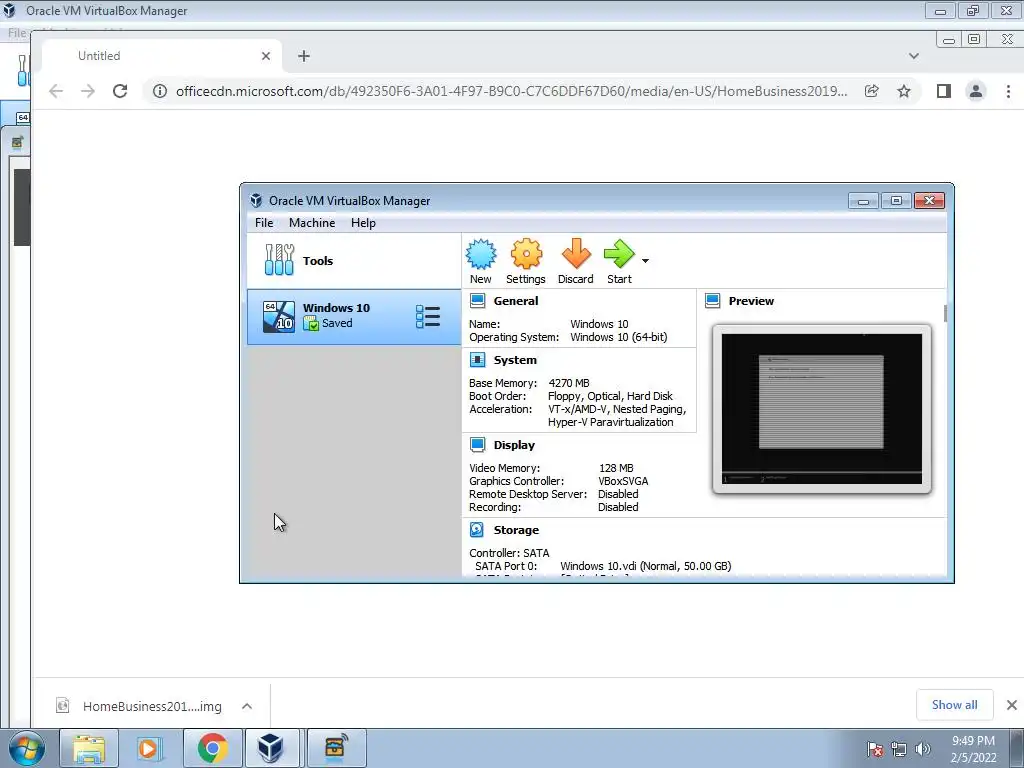
Task: Reload the Chrome page
Action: coord(120,91)
